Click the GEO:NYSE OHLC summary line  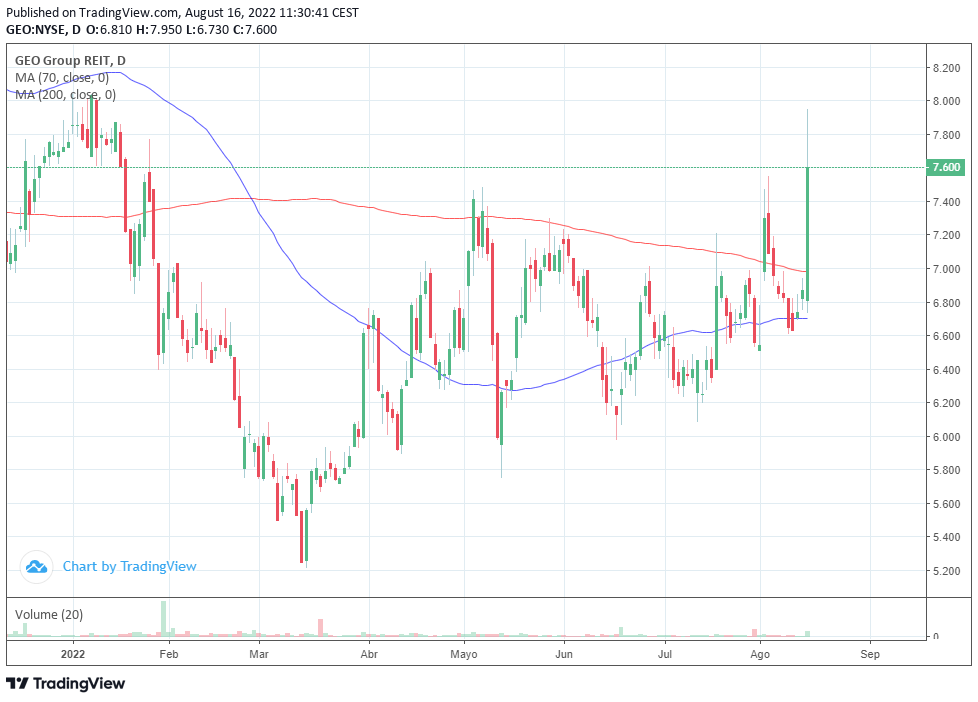142,29
